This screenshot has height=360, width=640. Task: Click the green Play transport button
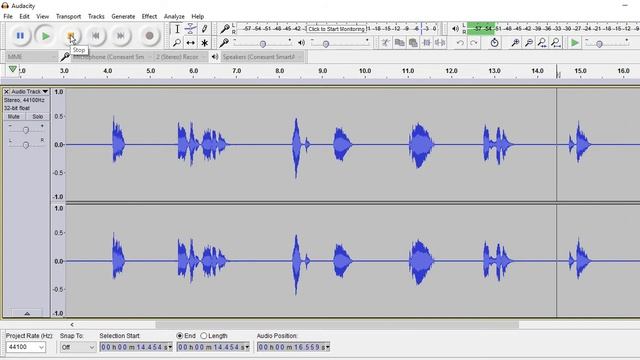click(45, 36)
